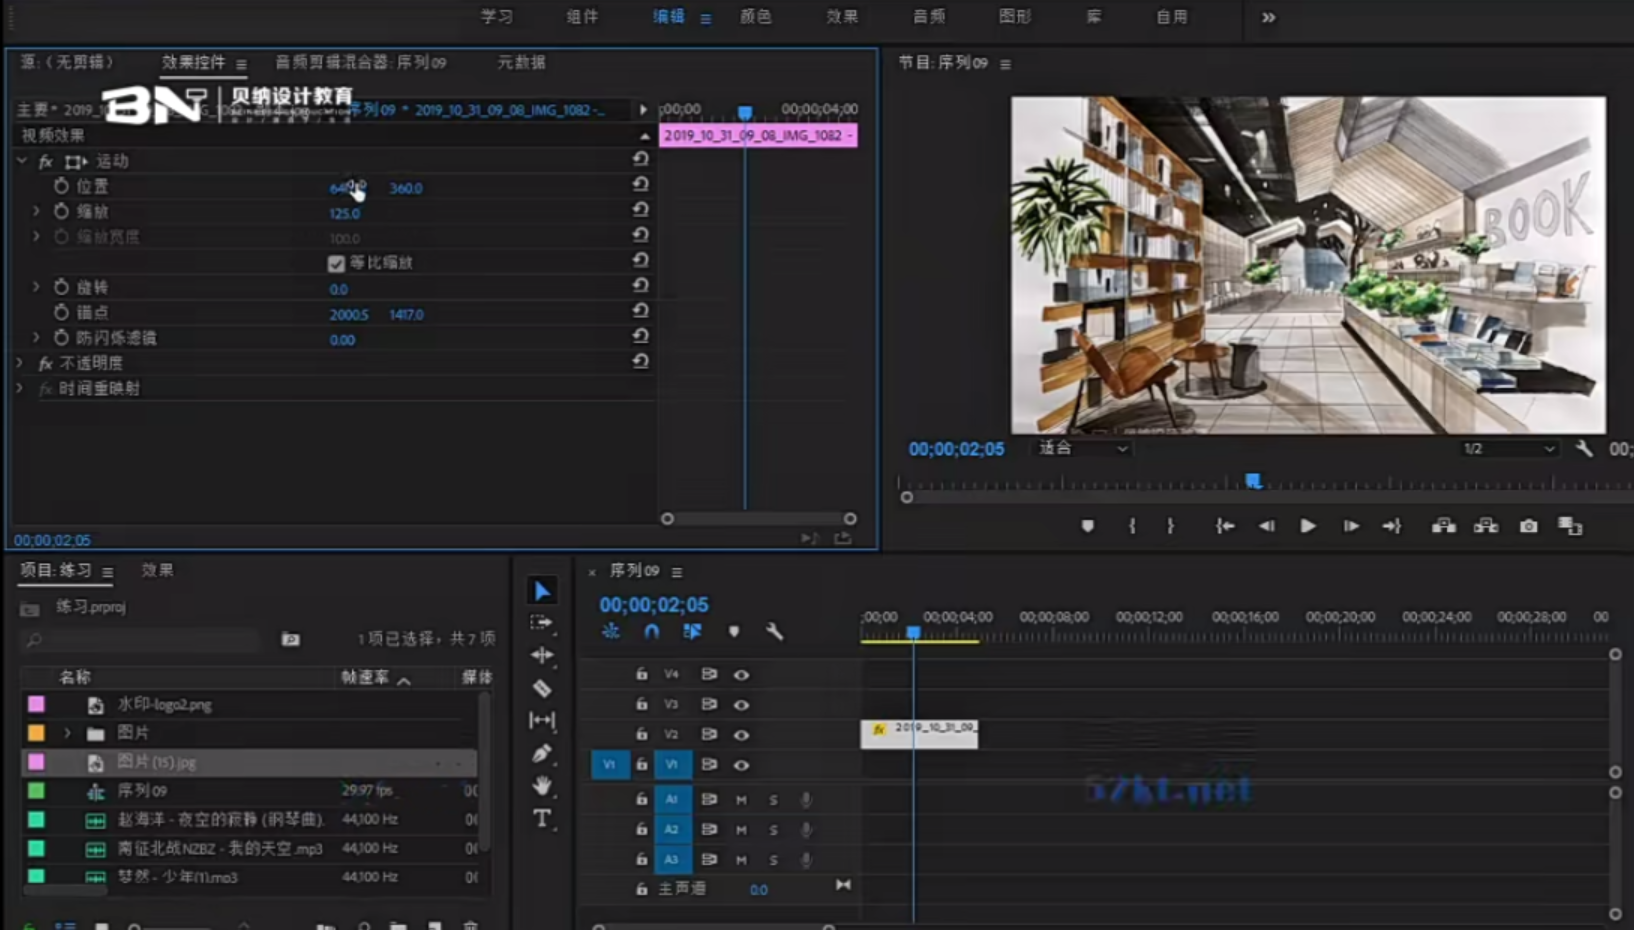Step back one frame
Screen dimensions: 1634x930
click(x=1266, y=526)
